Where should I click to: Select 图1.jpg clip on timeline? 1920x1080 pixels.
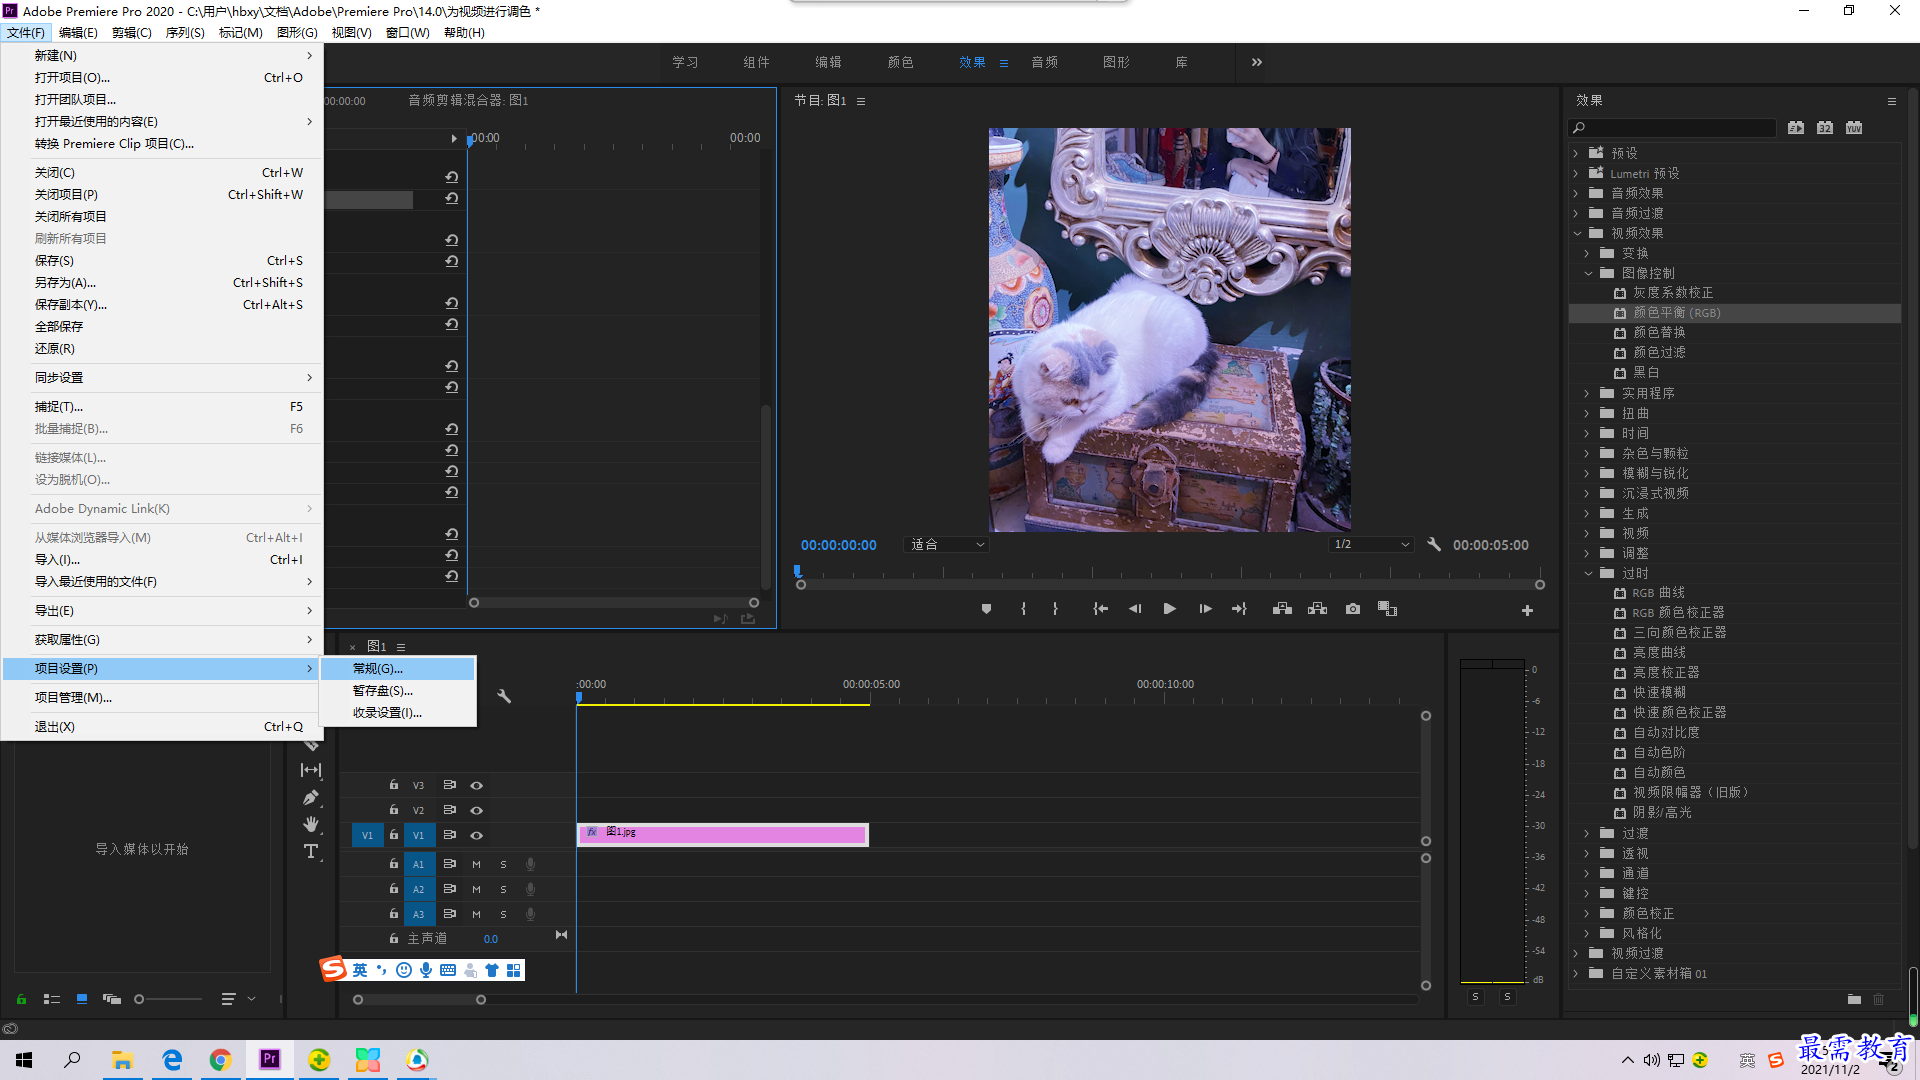tap(722, 834)
